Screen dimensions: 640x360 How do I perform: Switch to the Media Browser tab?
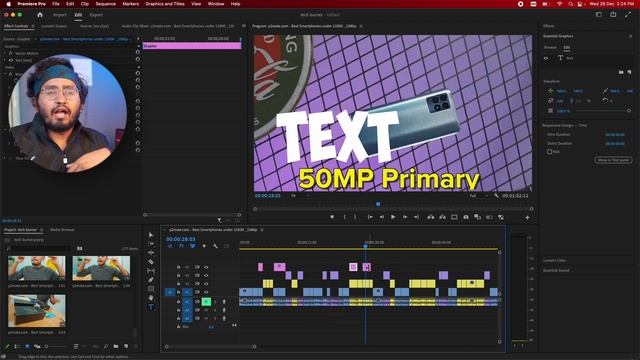(62, 230)
